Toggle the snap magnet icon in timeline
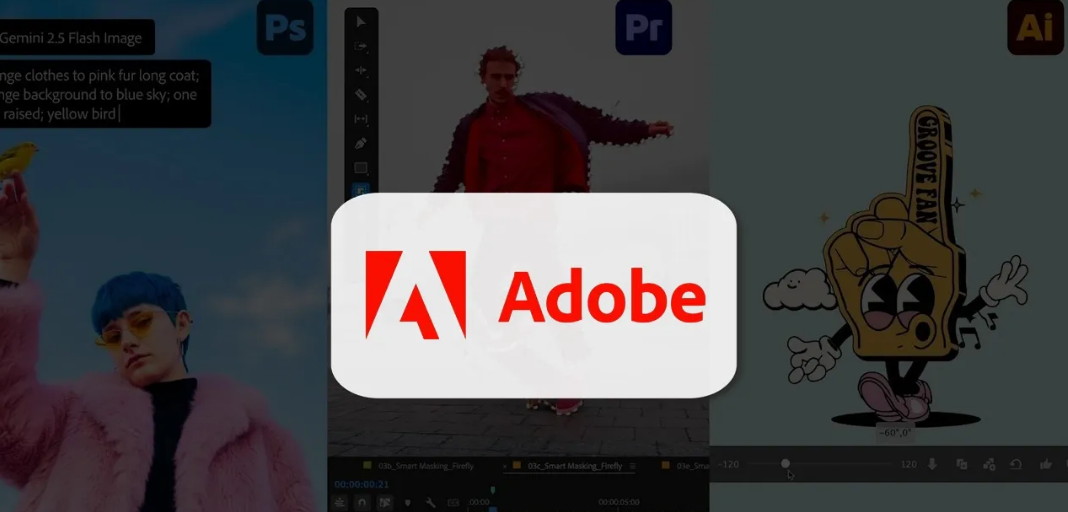The height and width of the screenshot is (512, 1068). [x=362, y=502]
